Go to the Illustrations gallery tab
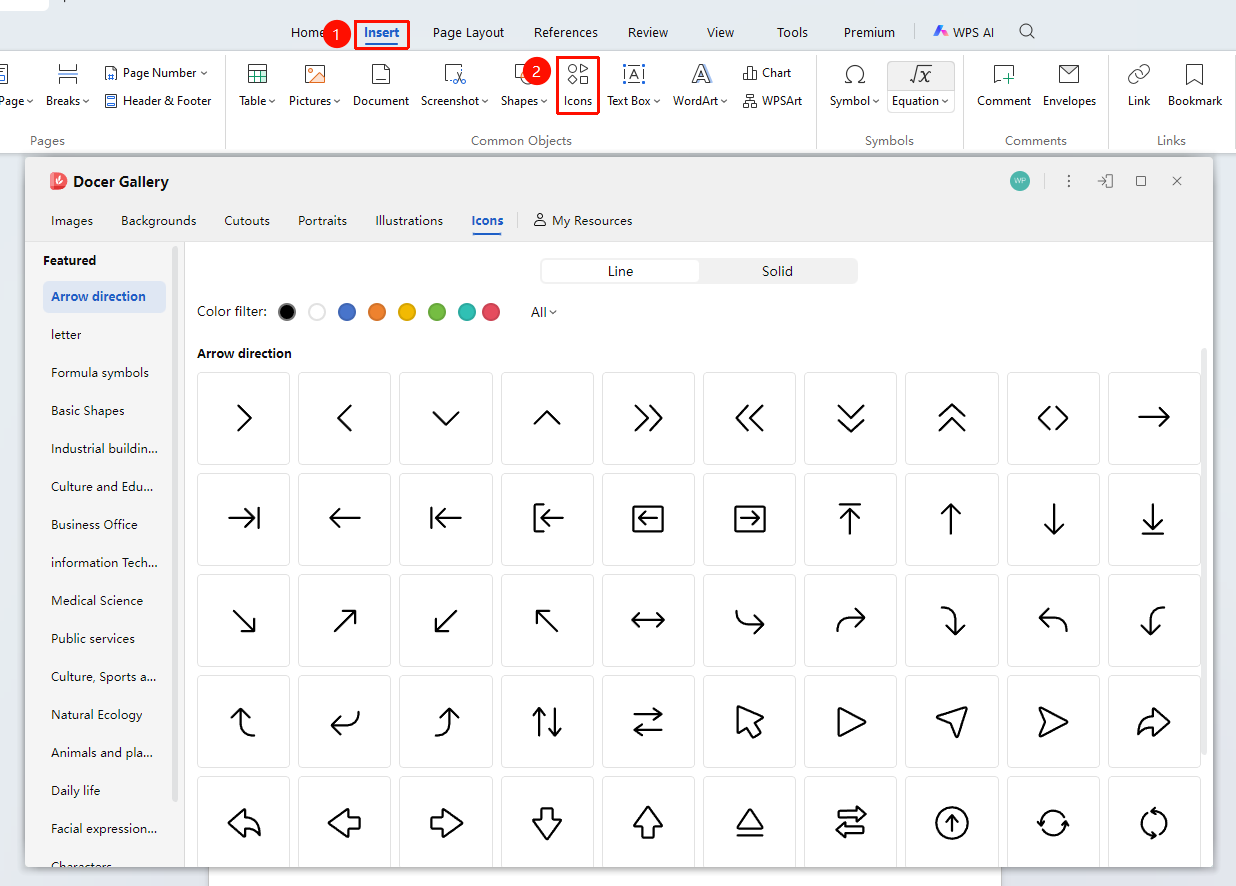Image resolution: width=1236 pixels, height=886 pixels. point(409,221)
